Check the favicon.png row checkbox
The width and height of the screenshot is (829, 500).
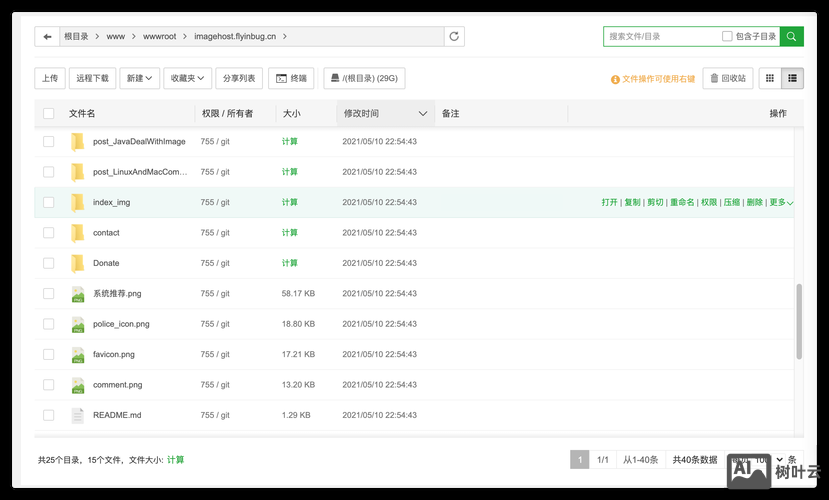click(x=49, y=354)
